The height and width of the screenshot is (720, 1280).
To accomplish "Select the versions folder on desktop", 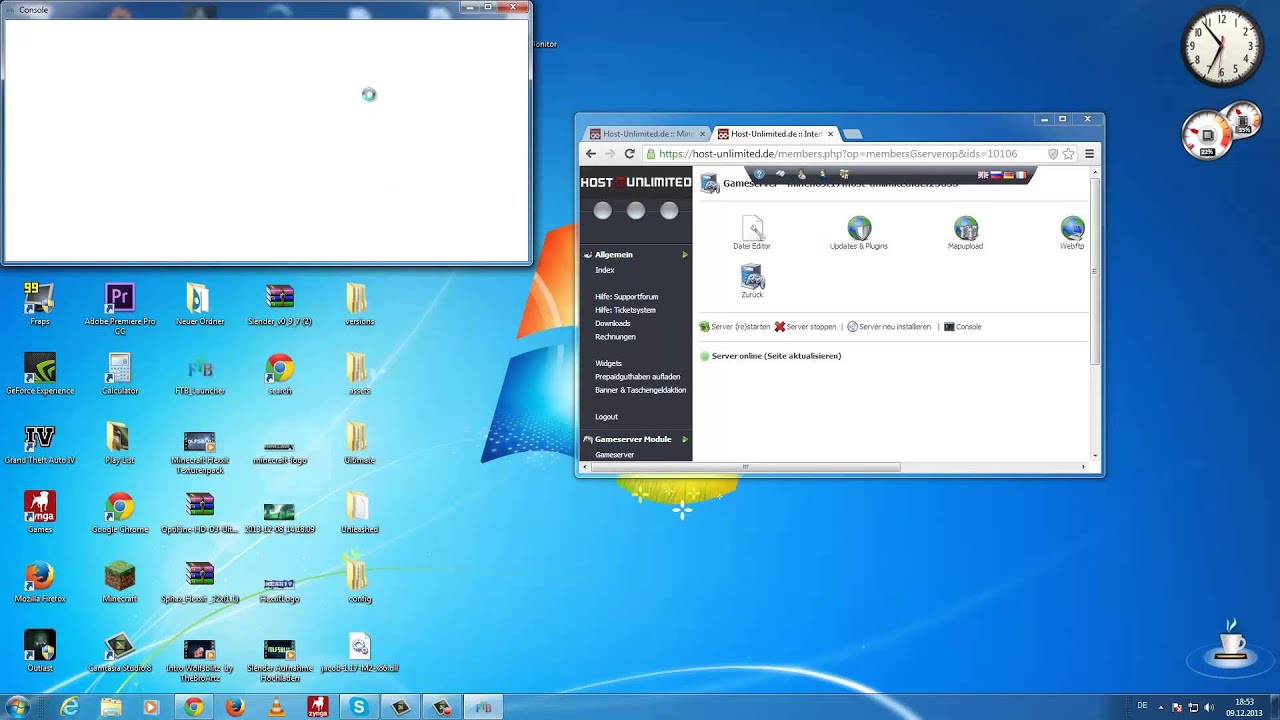I will click(359, 304).
